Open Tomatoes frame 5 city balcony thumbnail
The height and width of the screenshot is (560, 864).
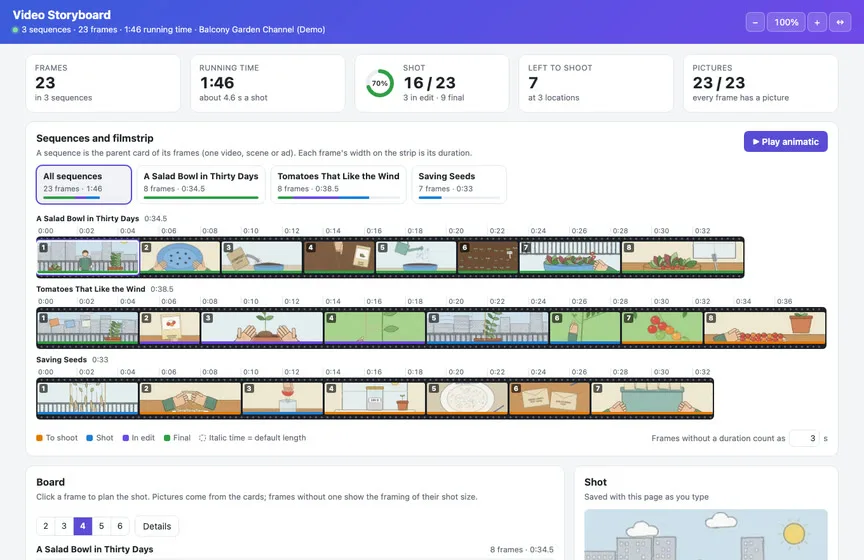point(488,328)
